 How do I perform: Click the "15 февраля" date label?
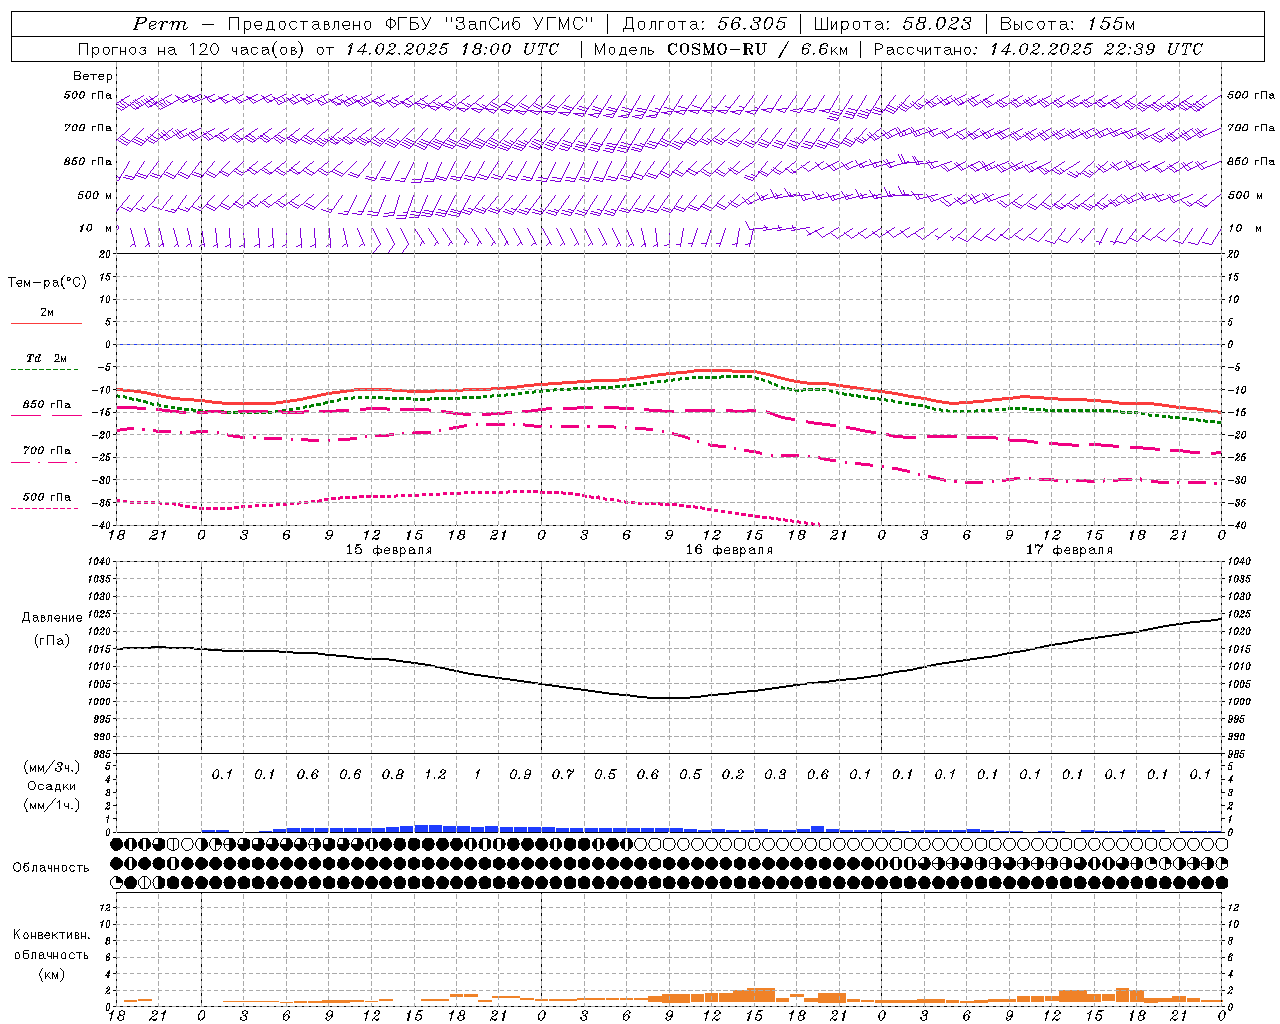coord(389,550)
